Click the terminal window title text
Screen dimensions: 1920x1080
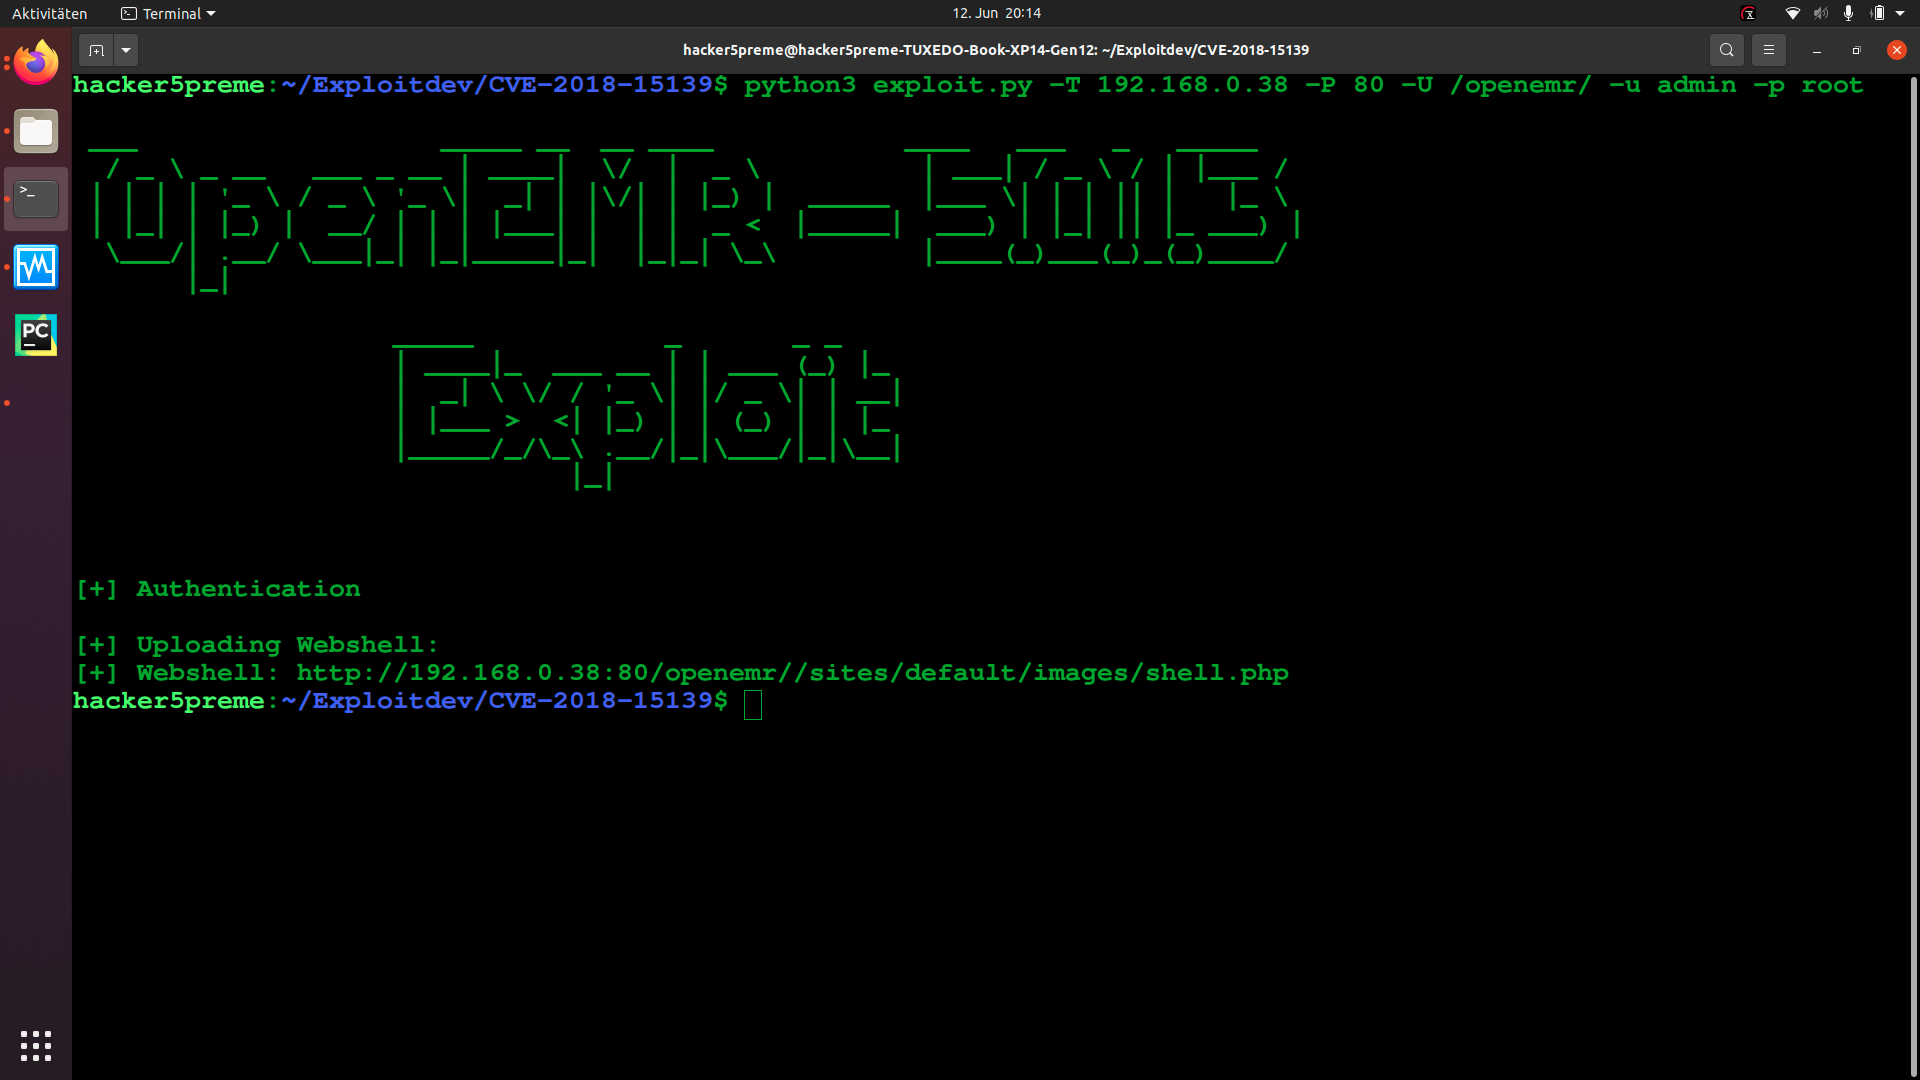(996, 50)
